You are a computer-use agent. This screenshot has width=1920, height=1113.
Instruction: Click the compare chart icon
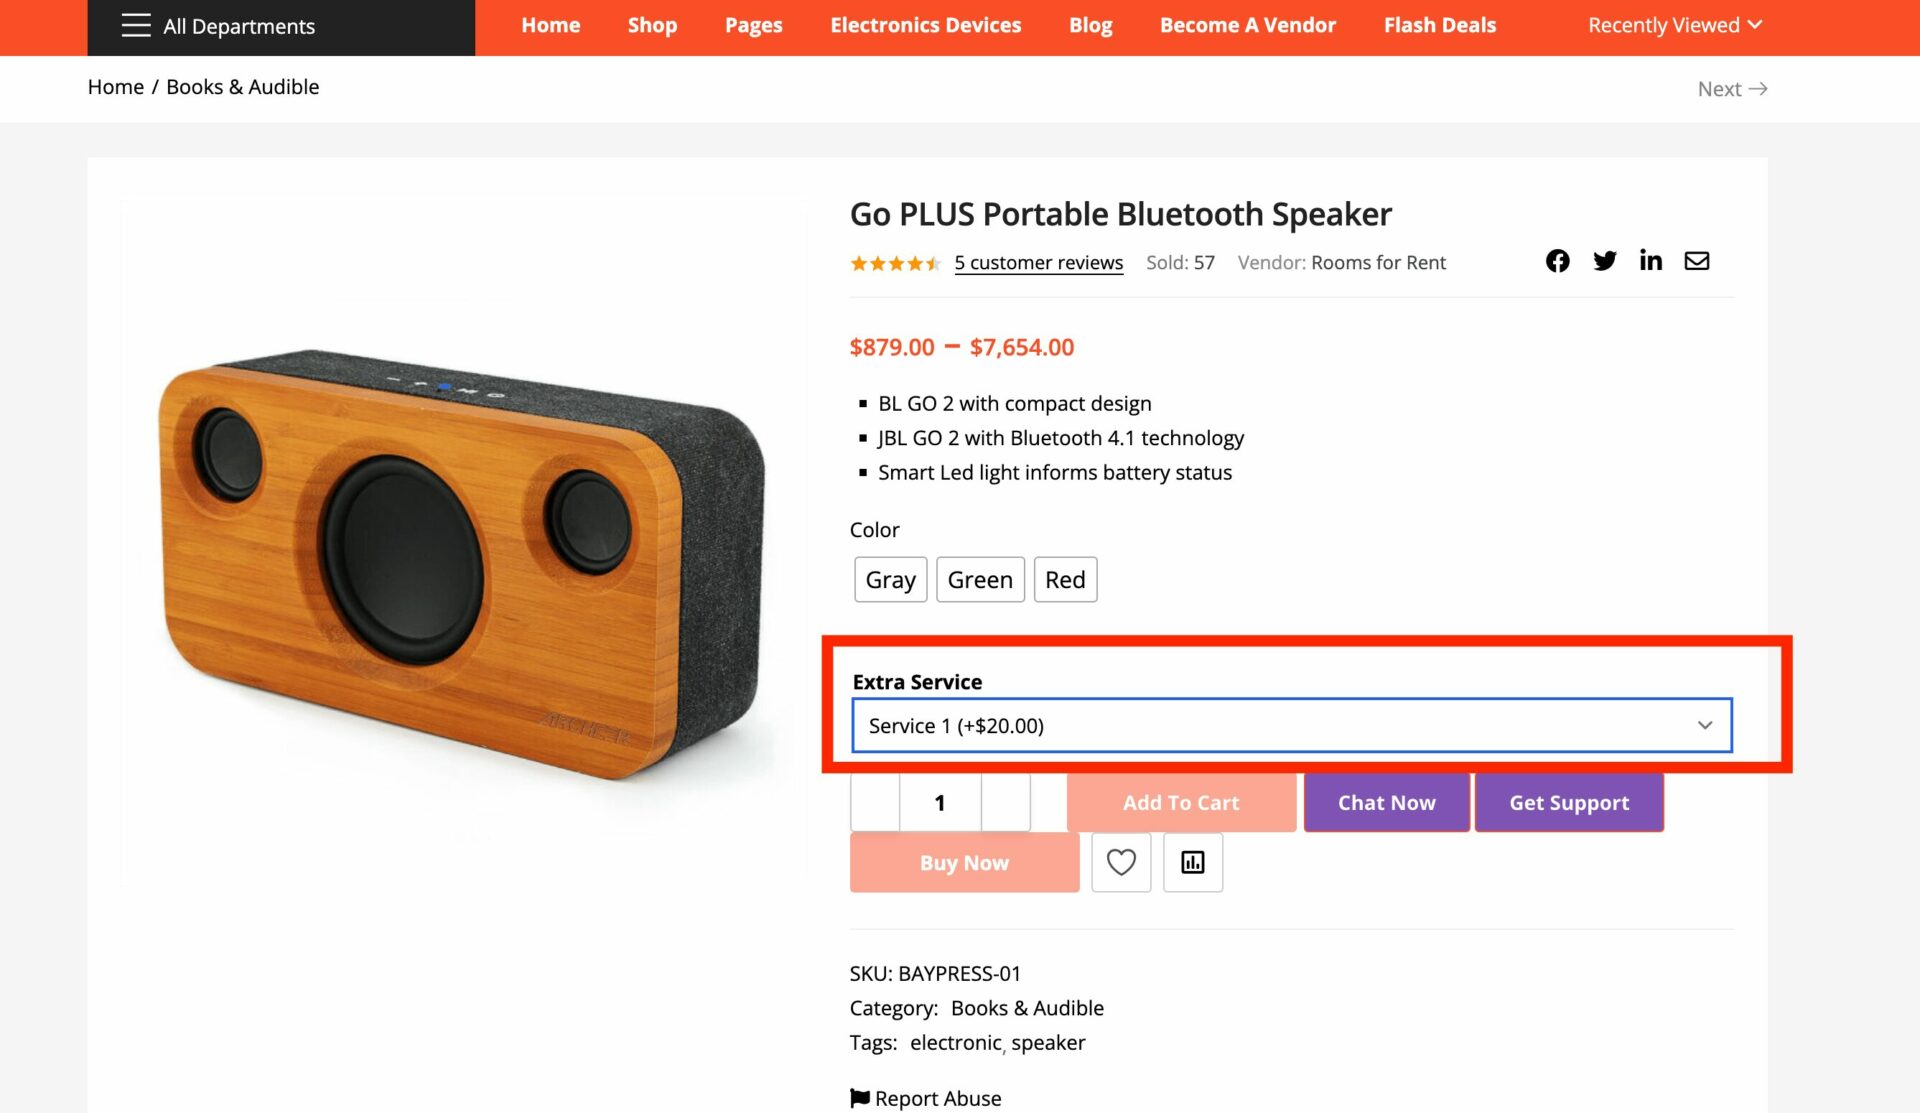(1193, 861)
